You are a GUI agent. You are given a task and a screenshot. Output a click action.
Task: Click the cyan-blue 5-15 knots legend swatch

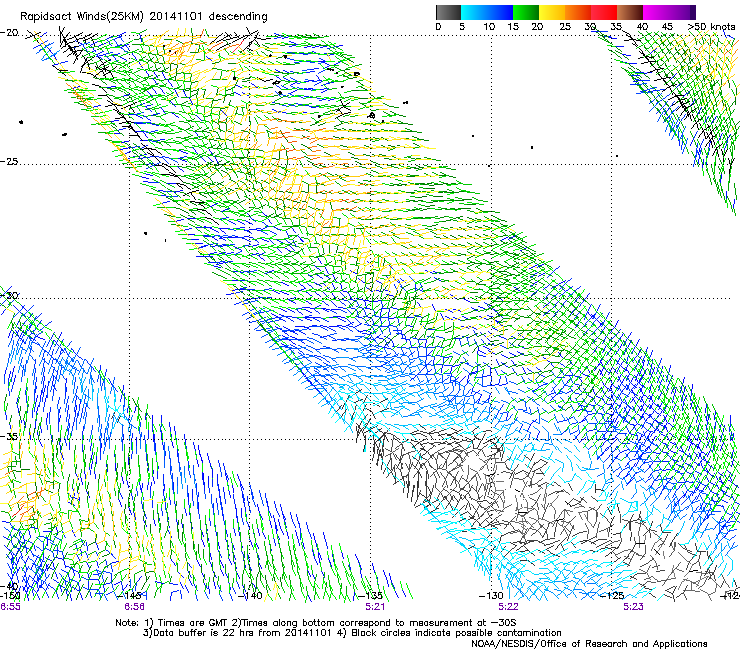tap(487, 12)
